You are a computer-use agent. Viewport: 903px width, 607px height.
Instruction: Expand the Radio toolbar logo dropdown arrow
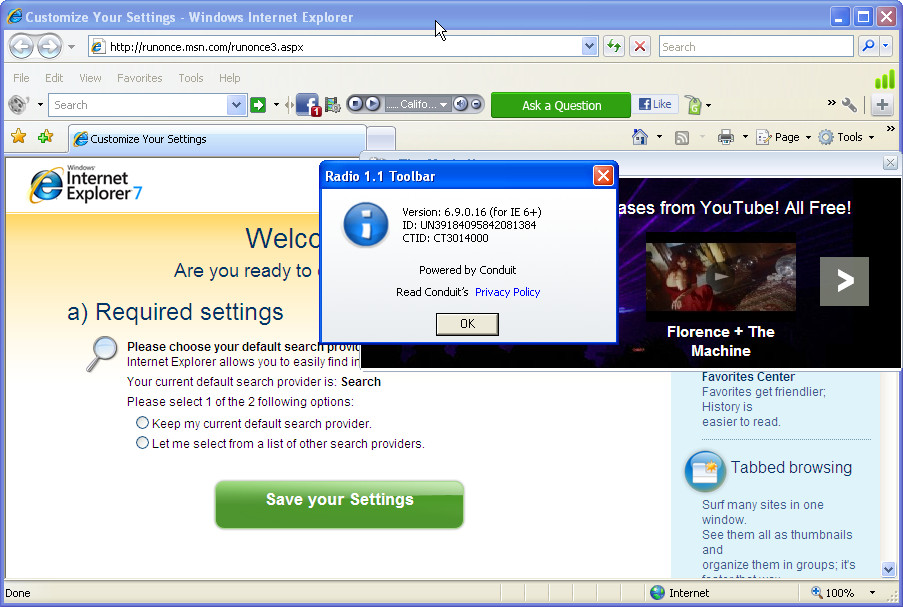(x=40, y=105)
